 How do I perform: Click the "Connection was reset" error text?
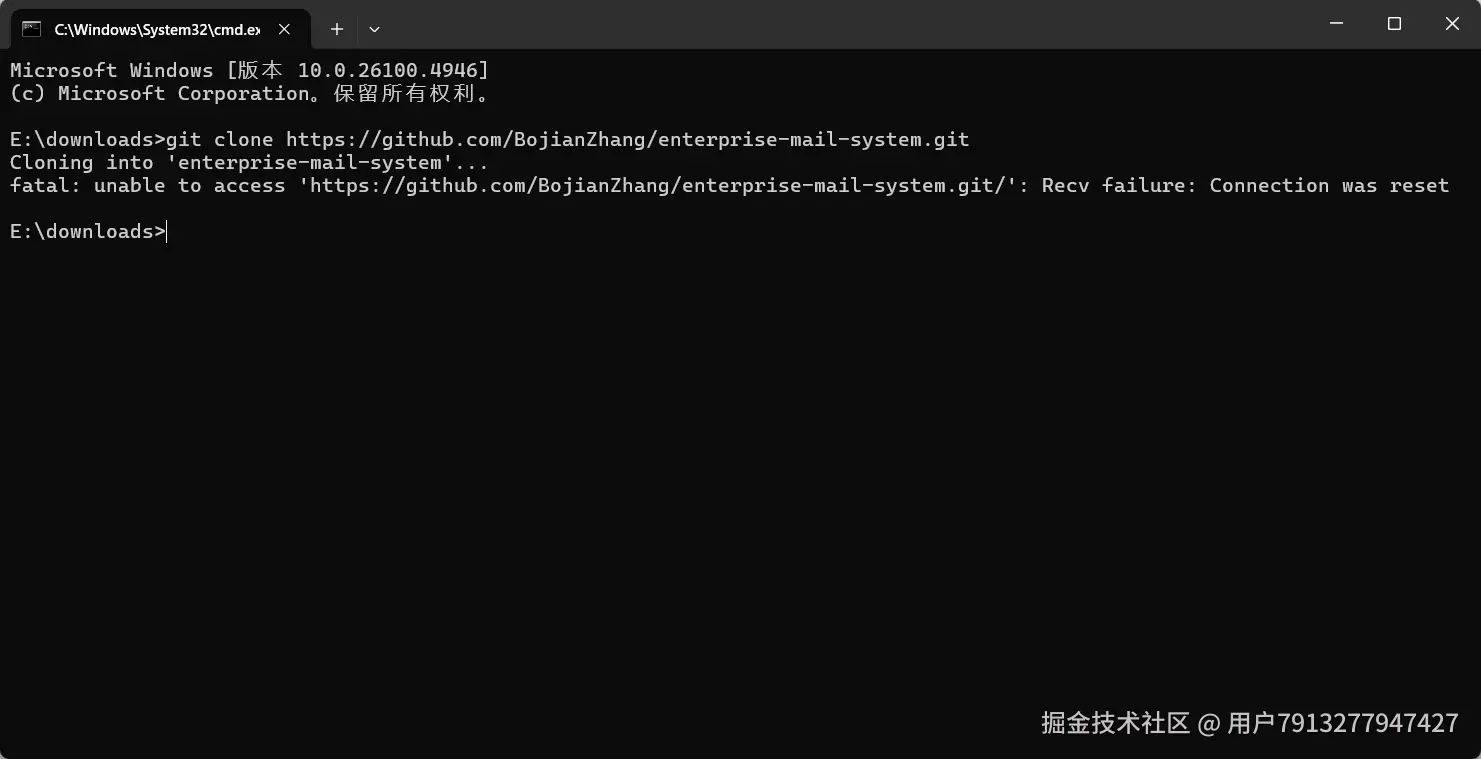[x=1328, y=185]
